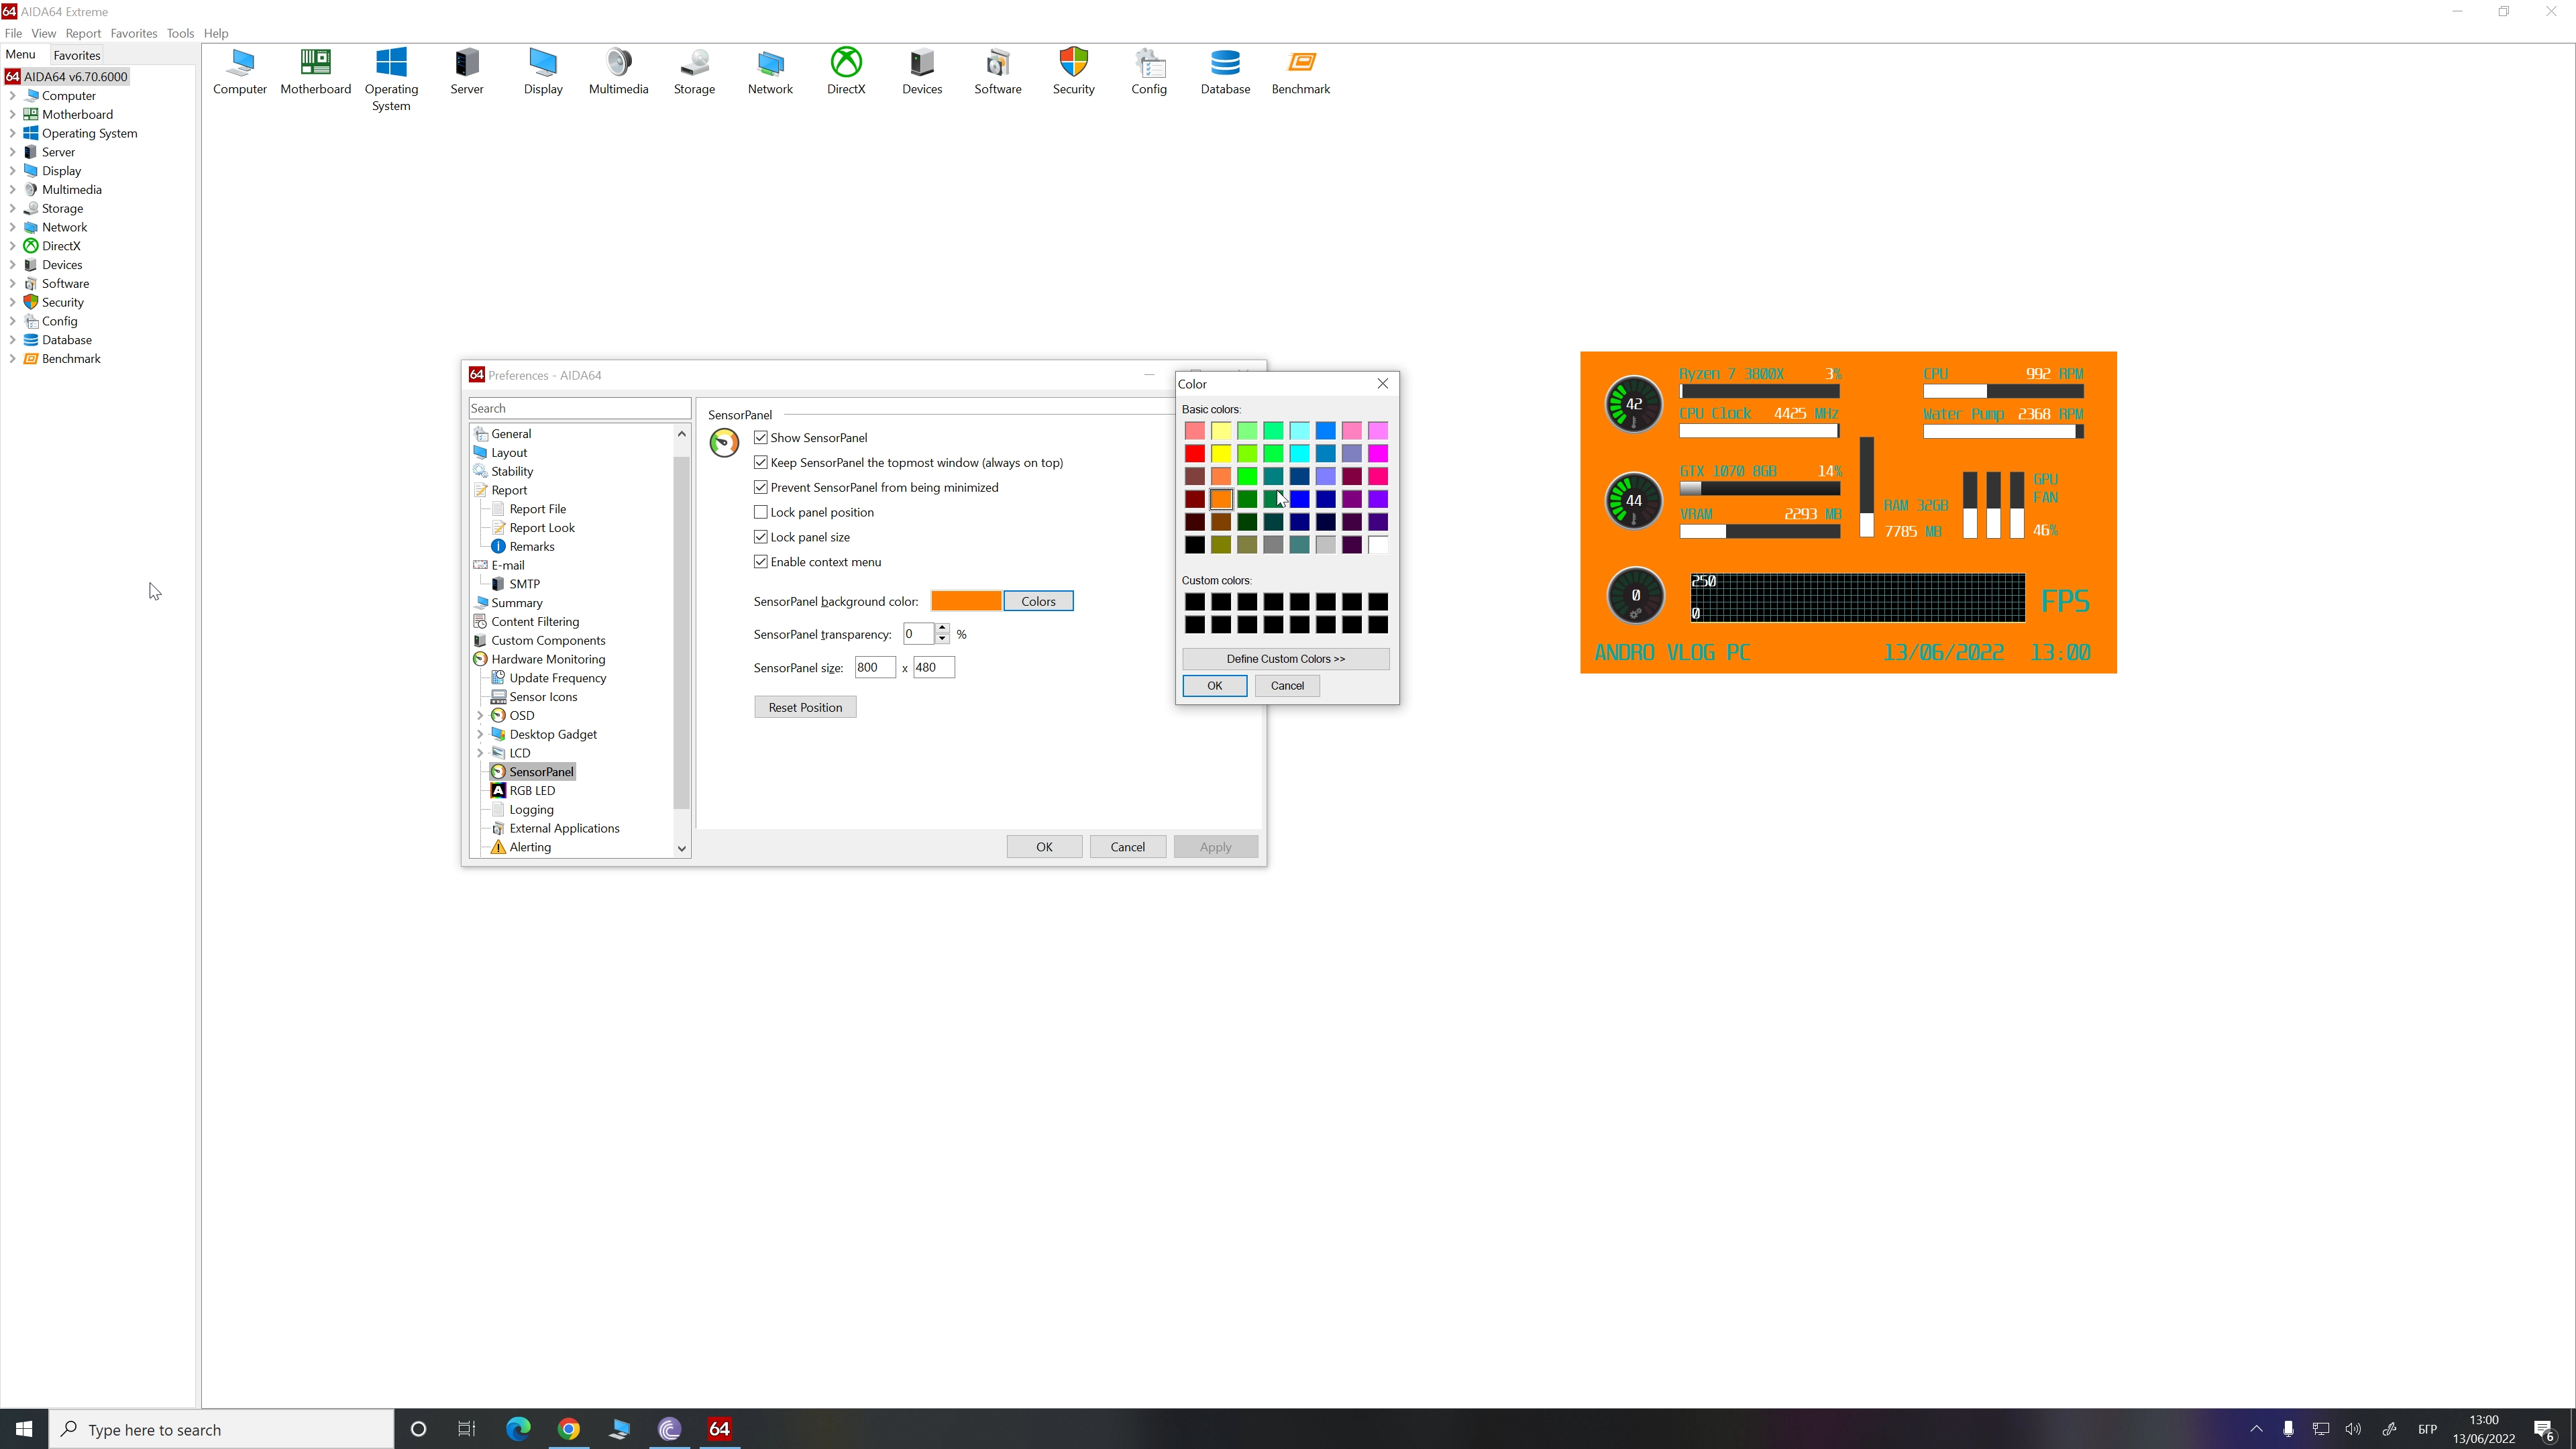The width and height of the screenshot is (2576, 1449).
Task: Toggle Show SensorPanel checkbox
Action: pos(761,438)
